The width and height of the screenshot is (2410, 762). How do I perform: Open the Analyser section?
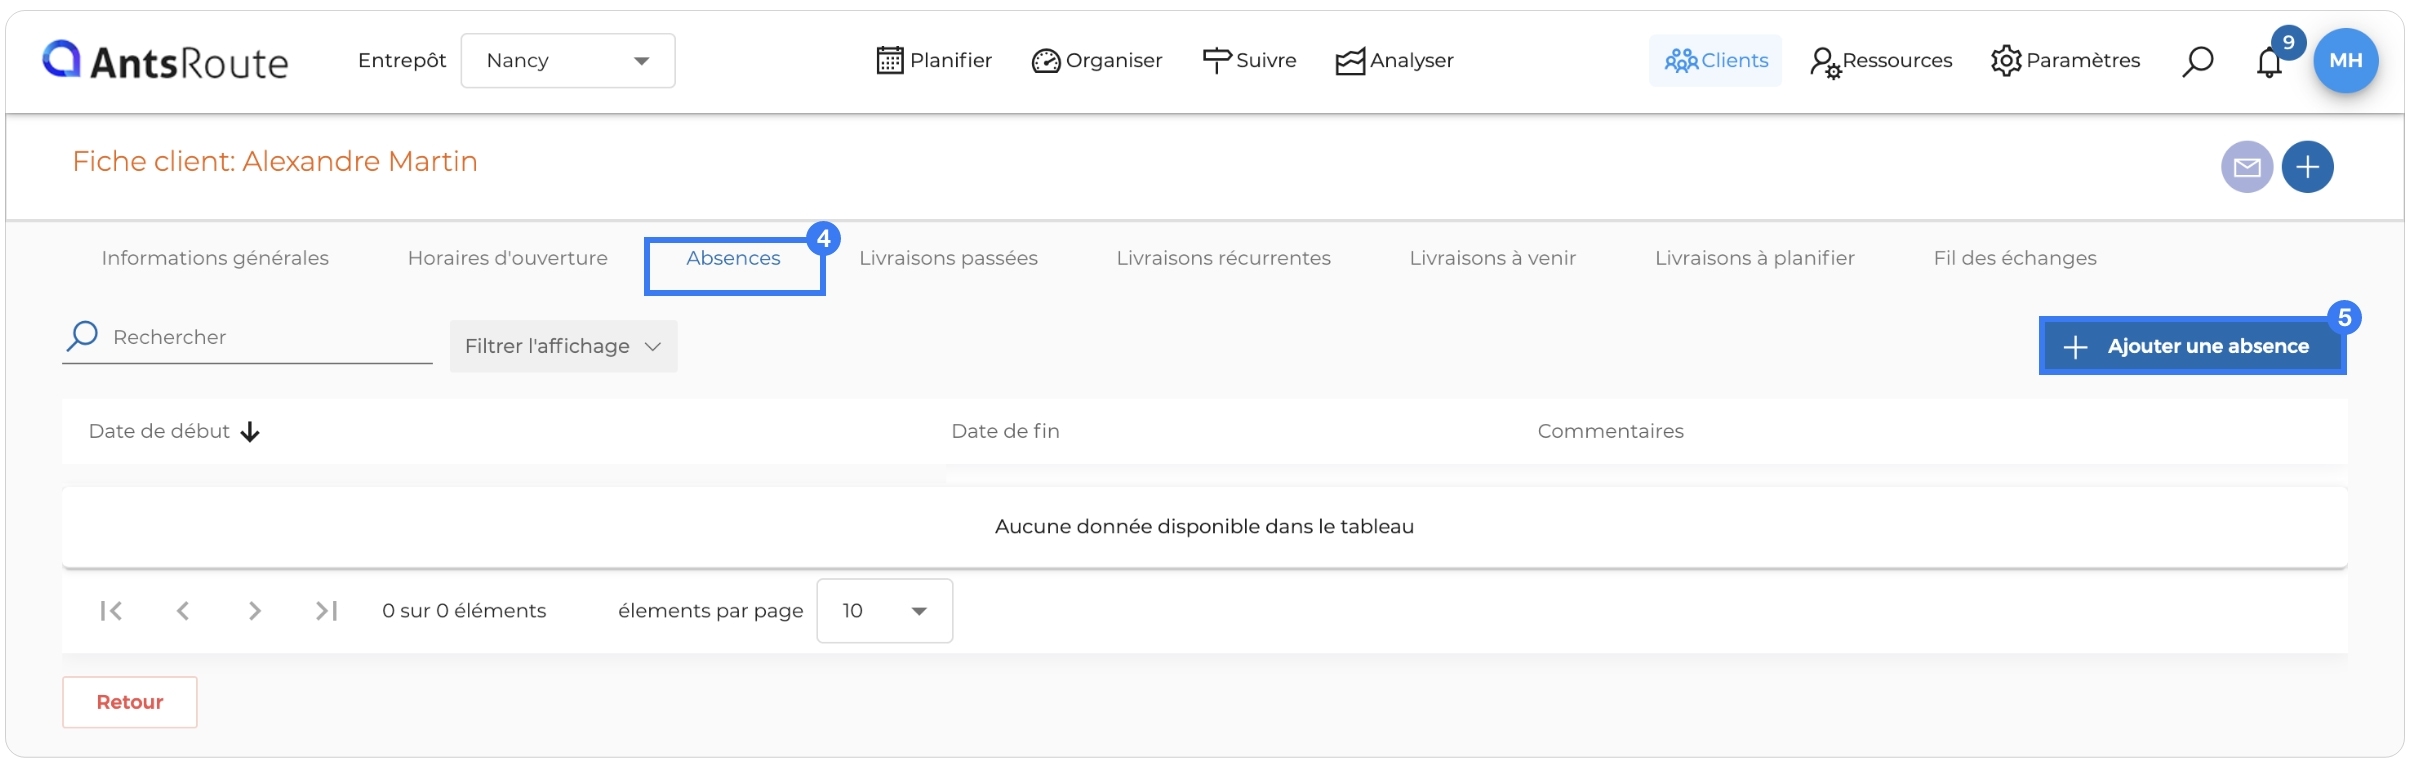[x=1395, y=61]
